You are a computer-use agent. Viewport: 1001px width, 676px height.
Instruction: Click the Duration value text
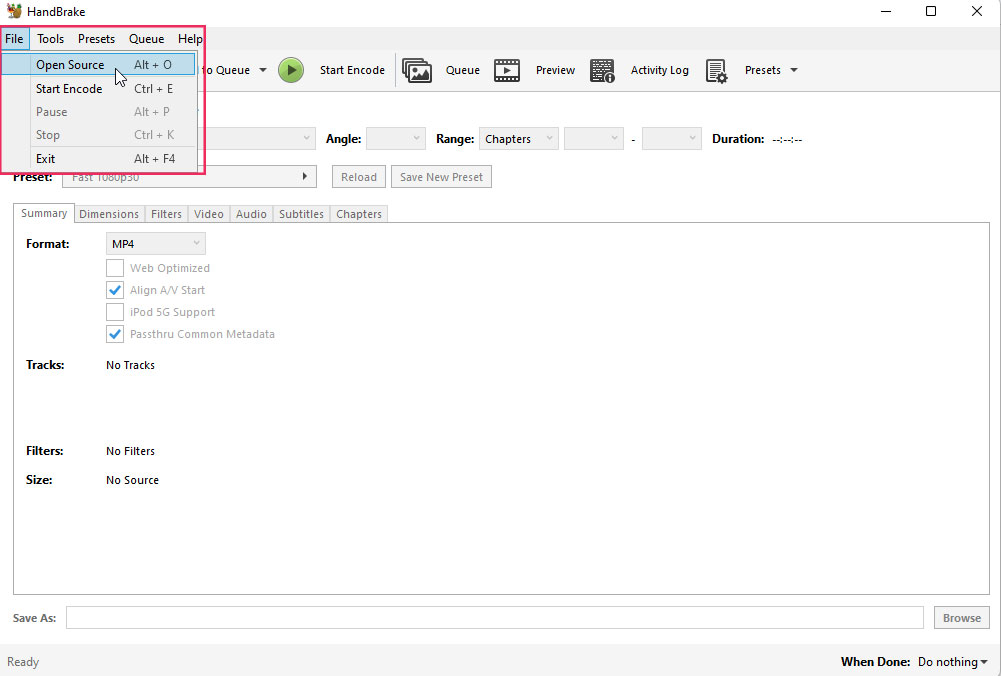click(787, 139)
